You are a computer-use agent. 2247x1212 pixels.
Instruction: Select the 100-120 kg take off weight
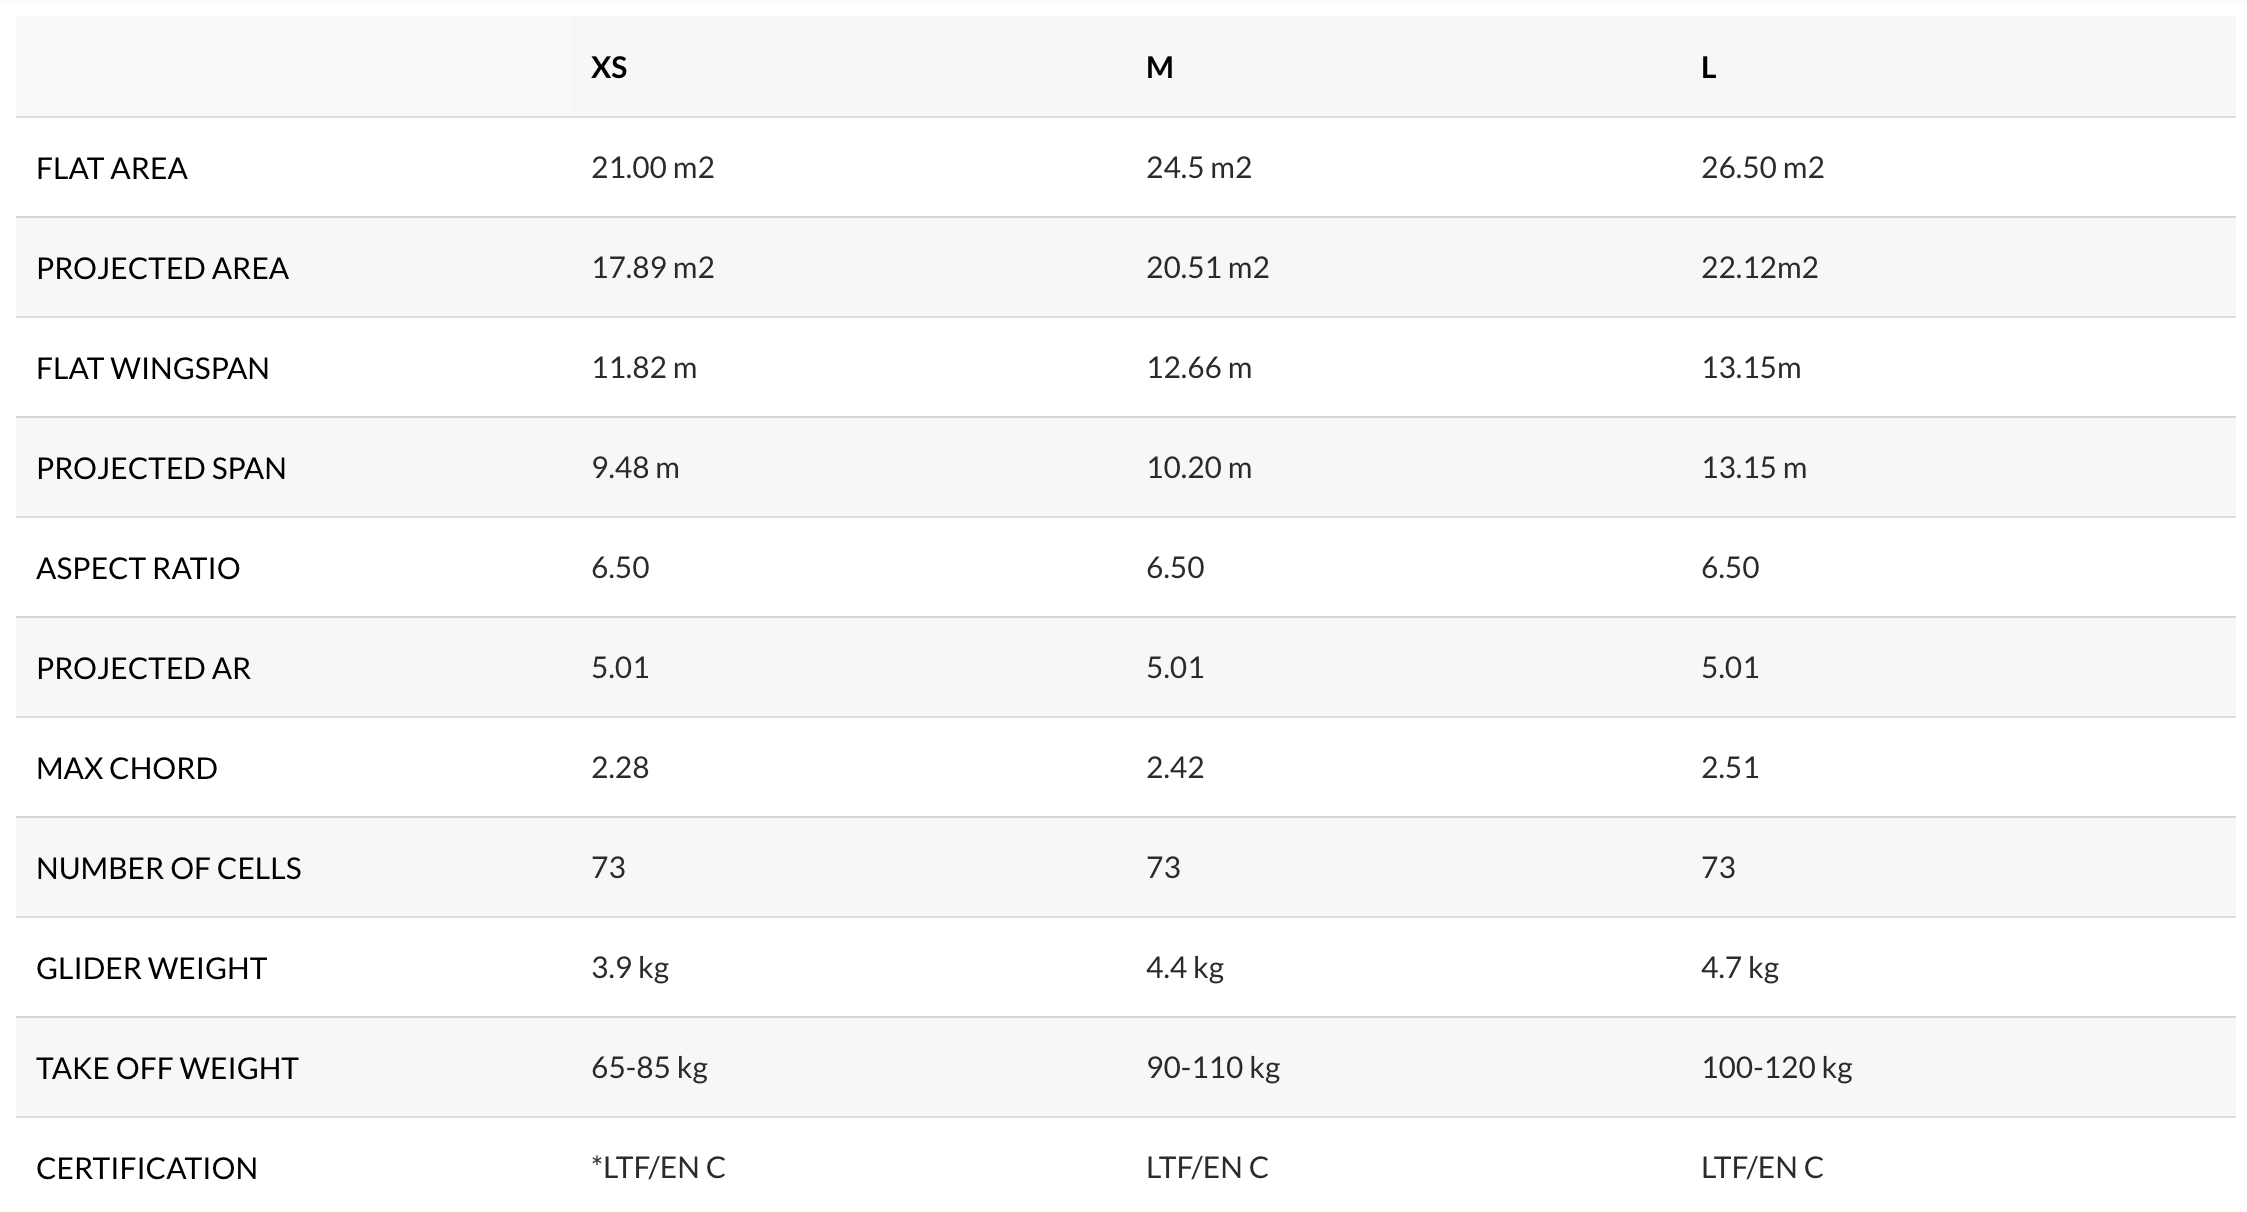point(1776,1067)
